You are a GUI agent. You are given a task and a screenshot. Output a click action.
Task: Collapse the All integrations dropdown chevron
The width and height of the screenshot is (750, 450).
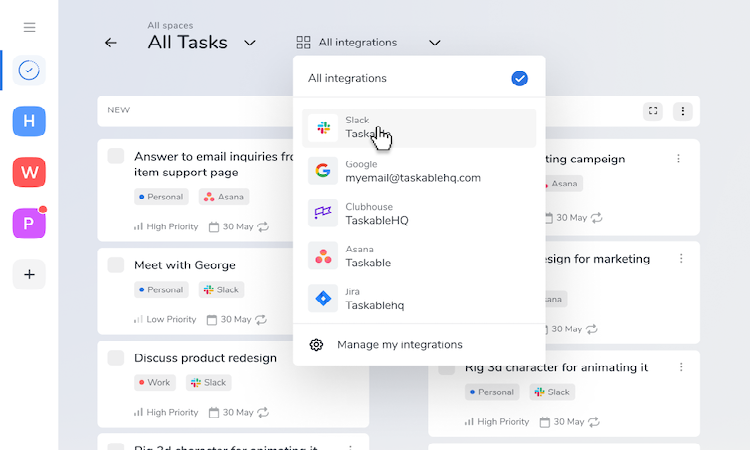tap(434, 43)
